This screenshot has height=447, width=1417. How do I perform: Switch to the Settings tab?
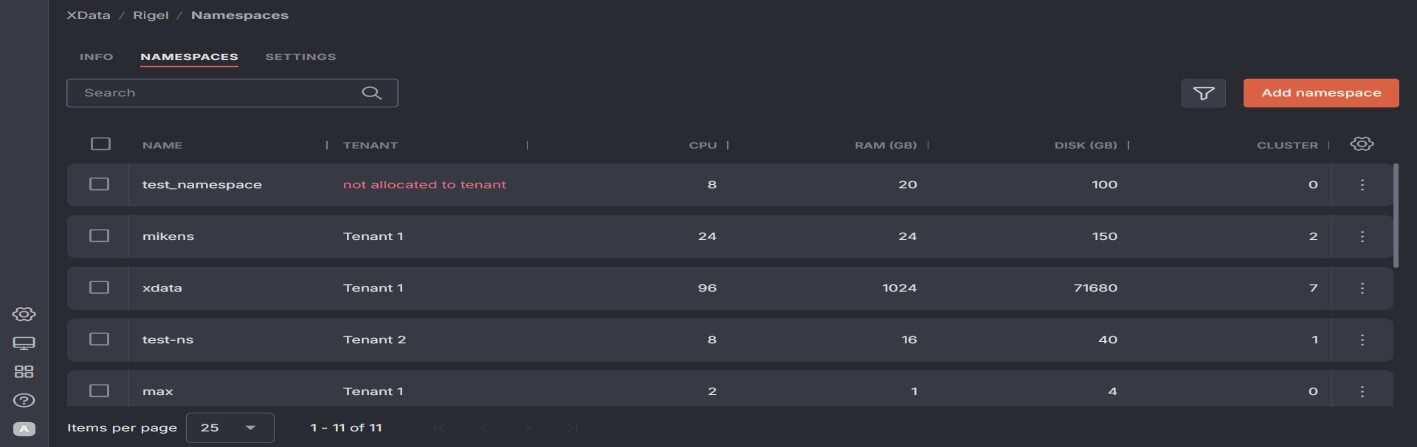click(300, 57)
